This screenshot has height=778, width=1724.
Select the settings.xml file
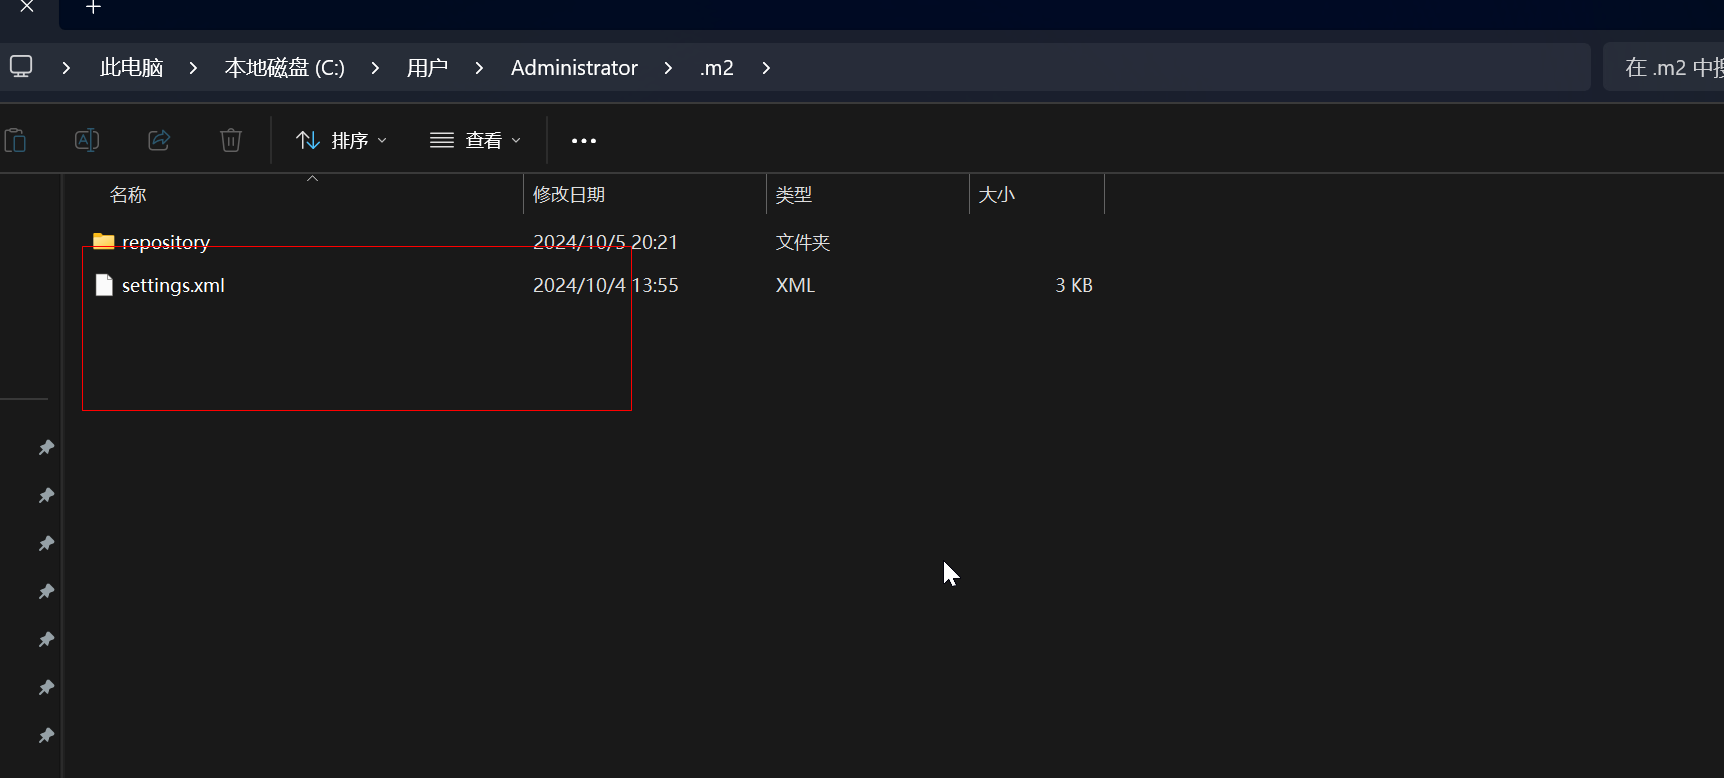[x=173, y=285]
